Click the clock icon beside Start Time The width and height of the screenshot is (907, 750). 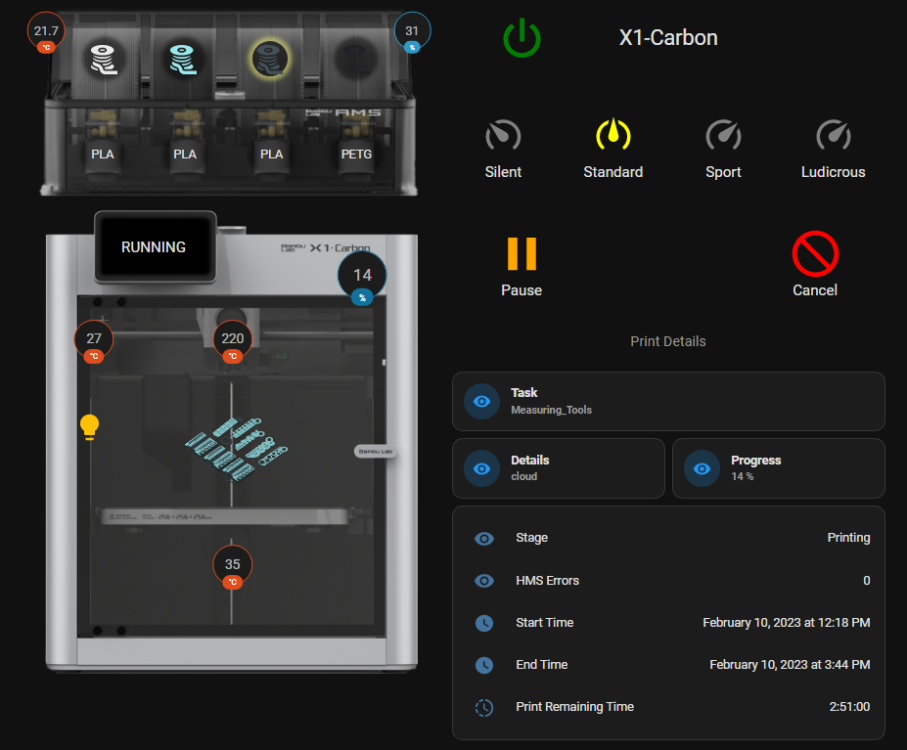tap(484, 623)
